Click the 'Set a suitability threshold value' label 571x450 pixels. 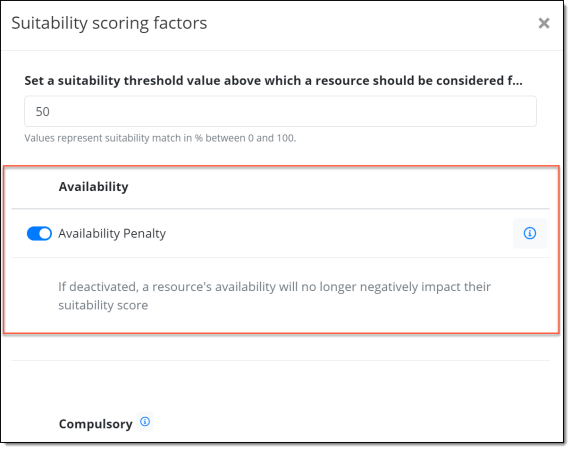pos(273,80)
